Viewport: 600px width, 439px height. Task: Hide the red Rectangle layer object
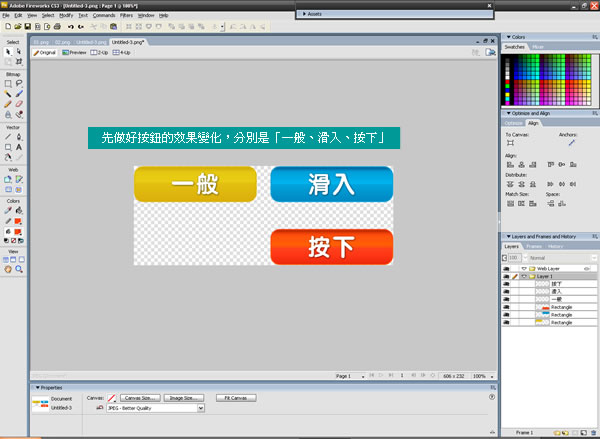point(506,307)
